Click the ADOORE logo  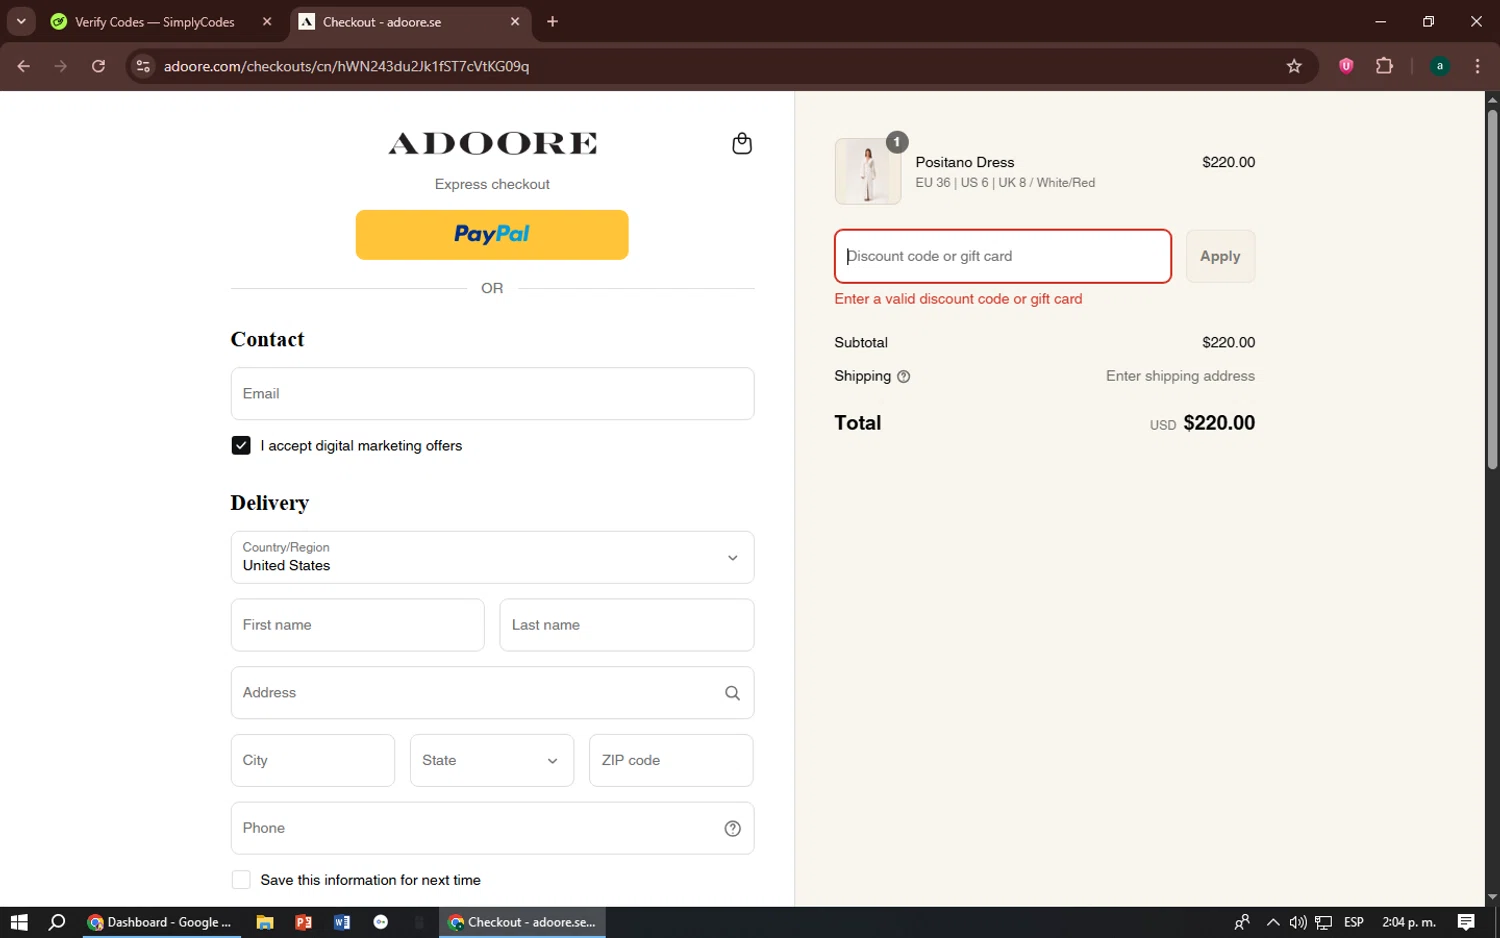(x=492, y=144)
